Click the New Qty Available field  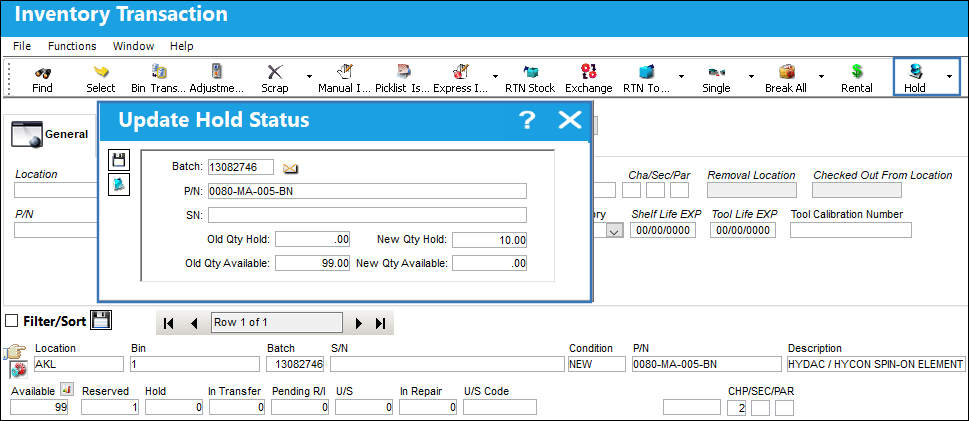(489, 263)
